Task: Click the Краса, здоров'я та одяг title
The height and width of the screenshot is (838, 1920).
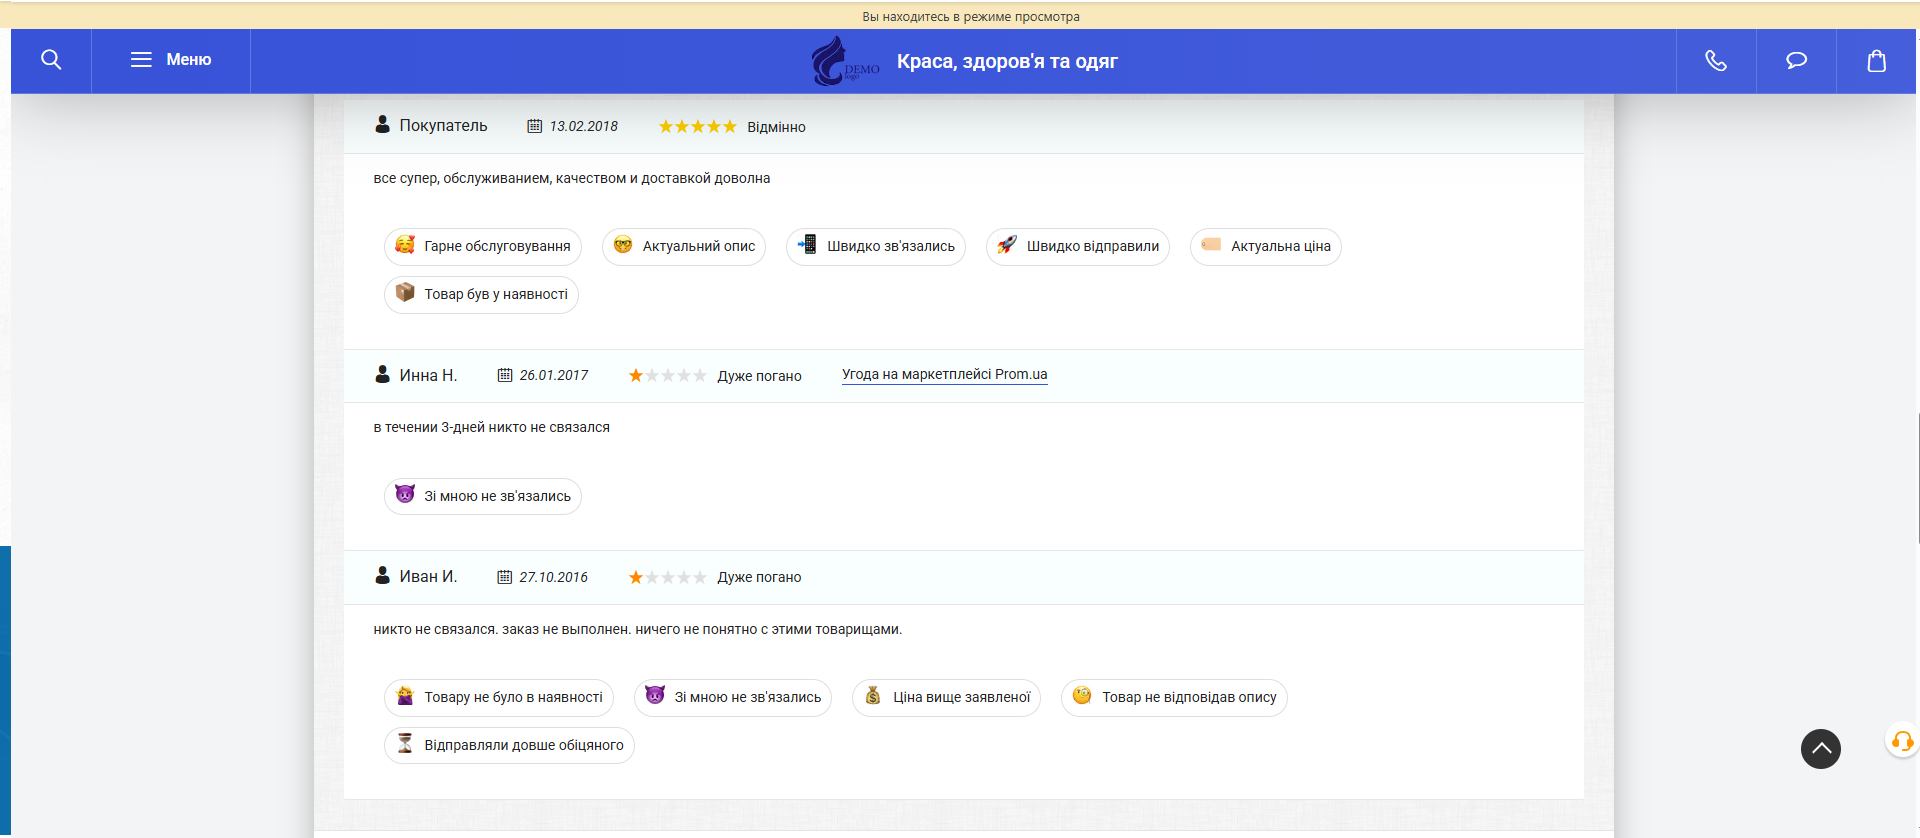Action: pos(1007,61)
